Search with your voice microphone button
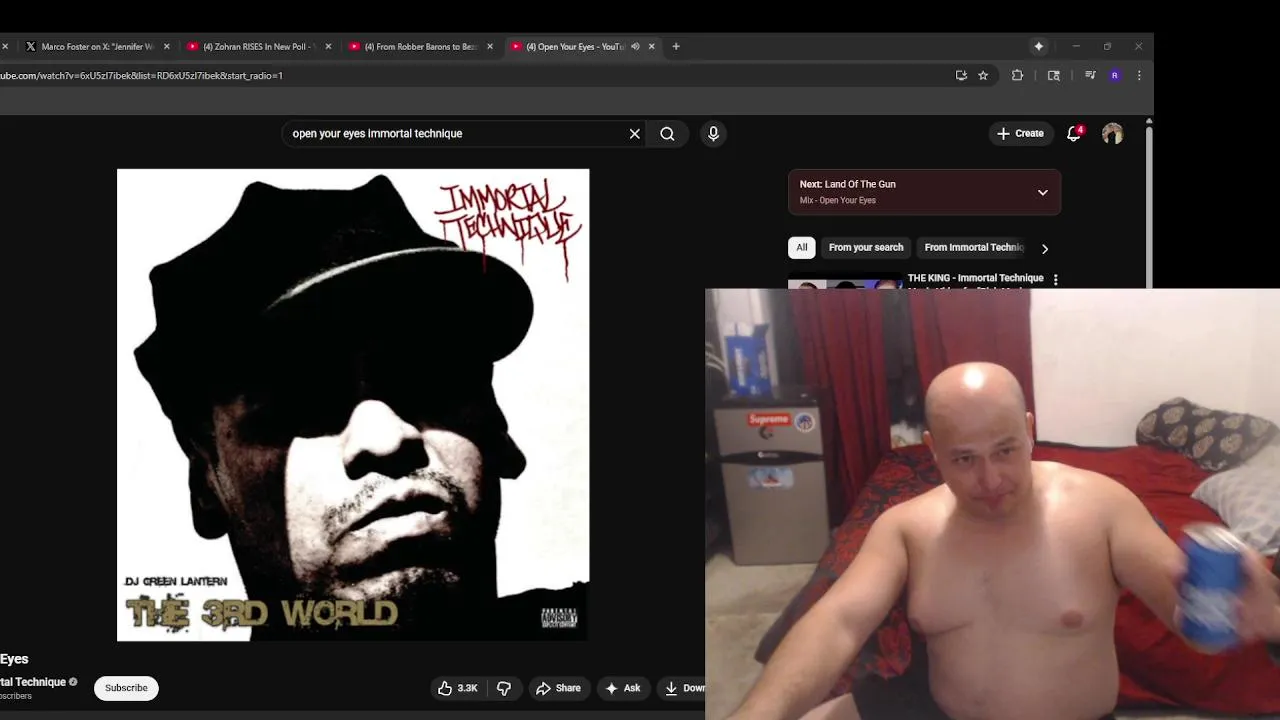The width and height of the screenshot is (1280, 720). [x=713, y=133]
